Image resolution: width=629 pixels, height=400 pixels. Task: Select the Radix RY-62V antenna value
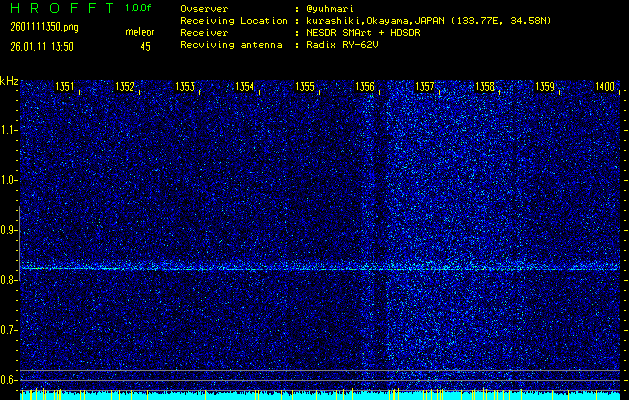[x=342, y=45]
